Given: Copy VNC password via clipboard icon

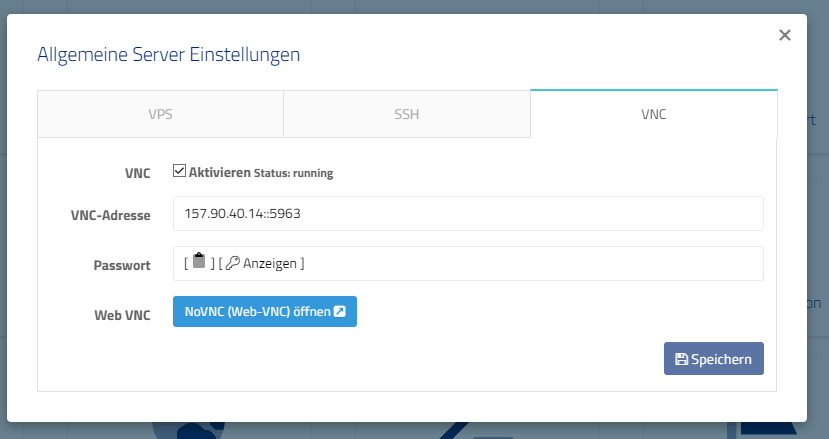Looking at the screenshot, I should pyautogui.click(x=199, y=261).
